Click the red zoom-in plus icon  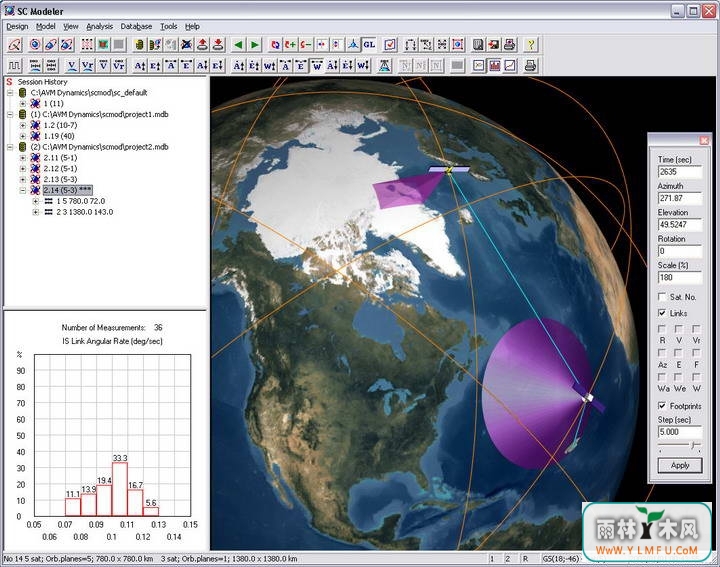[290, 45]
